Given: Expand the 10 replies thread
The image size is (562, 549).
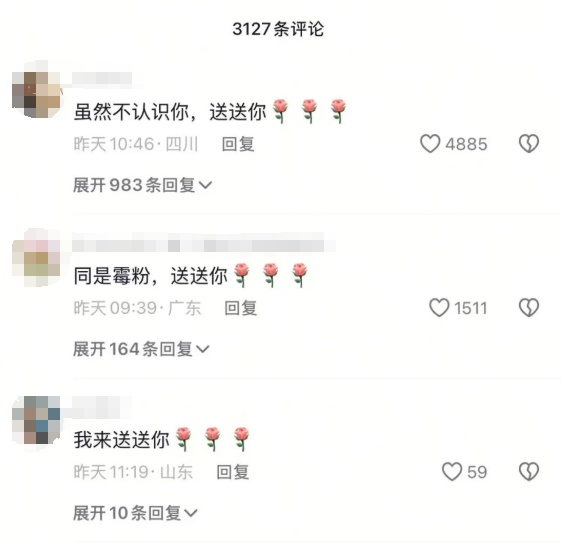Looking at the screenshot, I should (135, 513).
